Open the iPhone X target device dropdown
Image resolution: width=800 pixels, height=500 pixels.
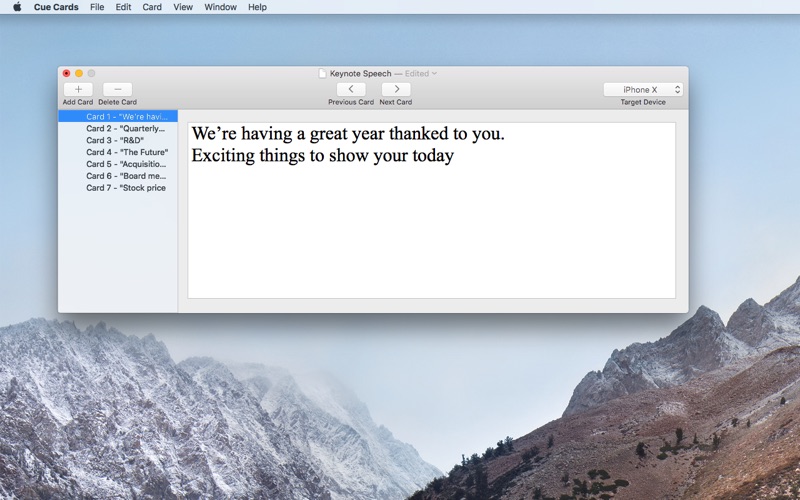pyautogui.click(x=643, y=89)
